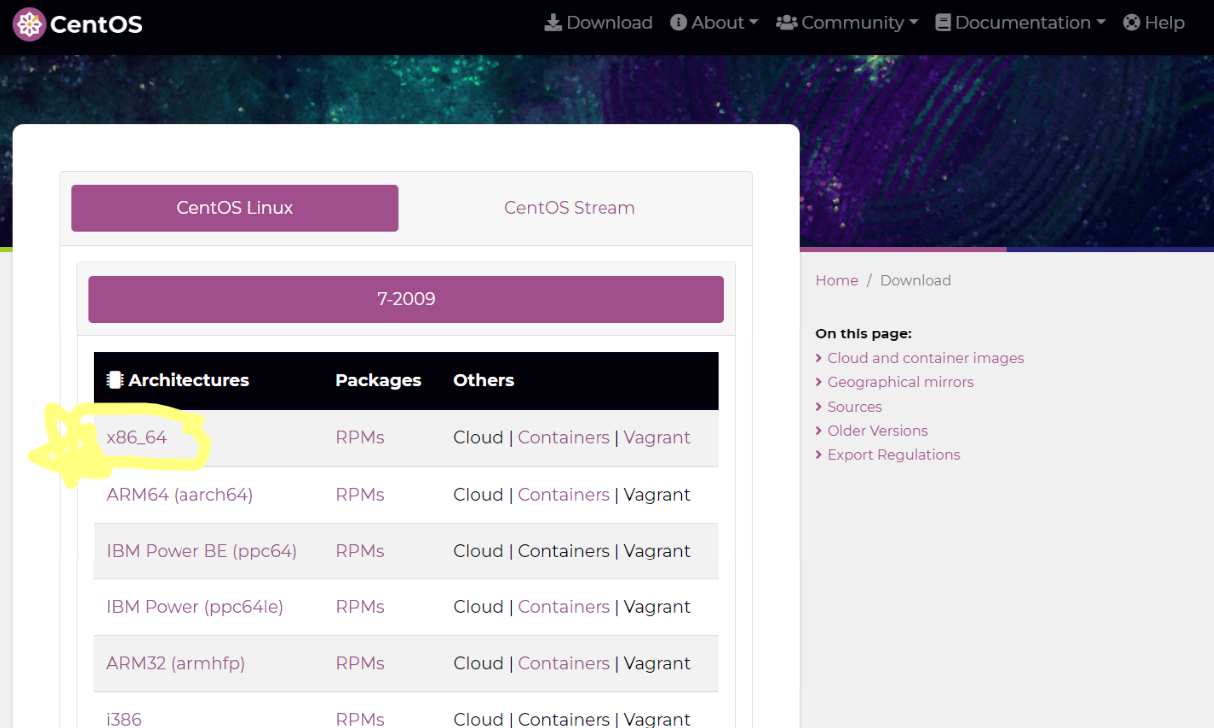Click Cloud text in x86_64 row
Viewport: 1214px width, 728px height.
(x=478, y=438)
